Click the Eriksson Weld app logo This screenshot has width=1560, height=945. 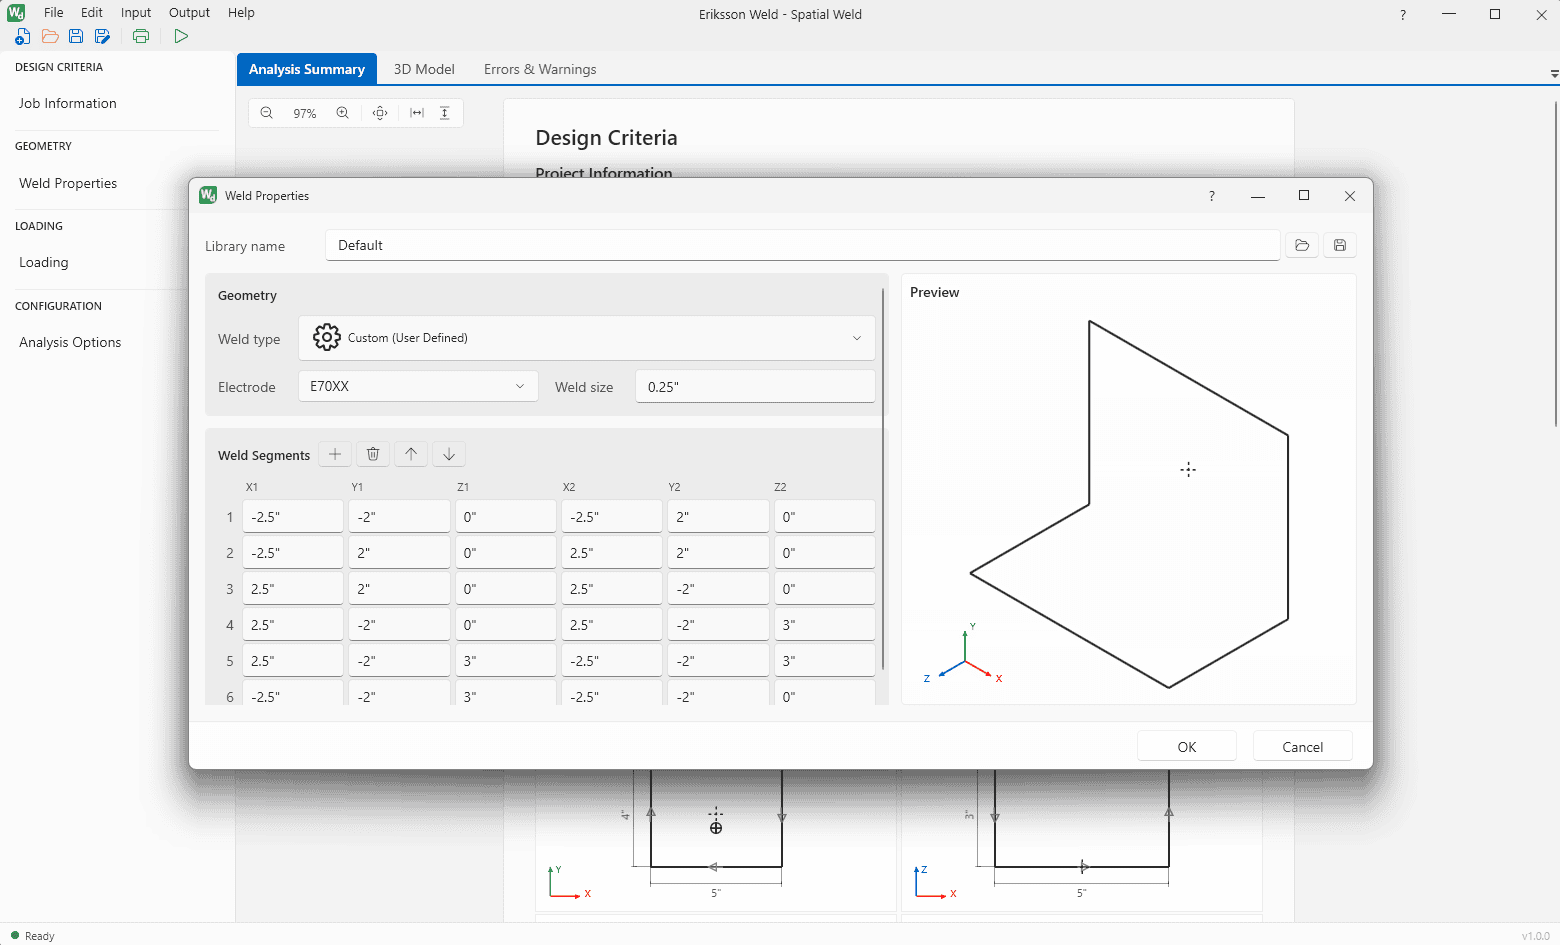pyautogui.click(x=16, y=13)
